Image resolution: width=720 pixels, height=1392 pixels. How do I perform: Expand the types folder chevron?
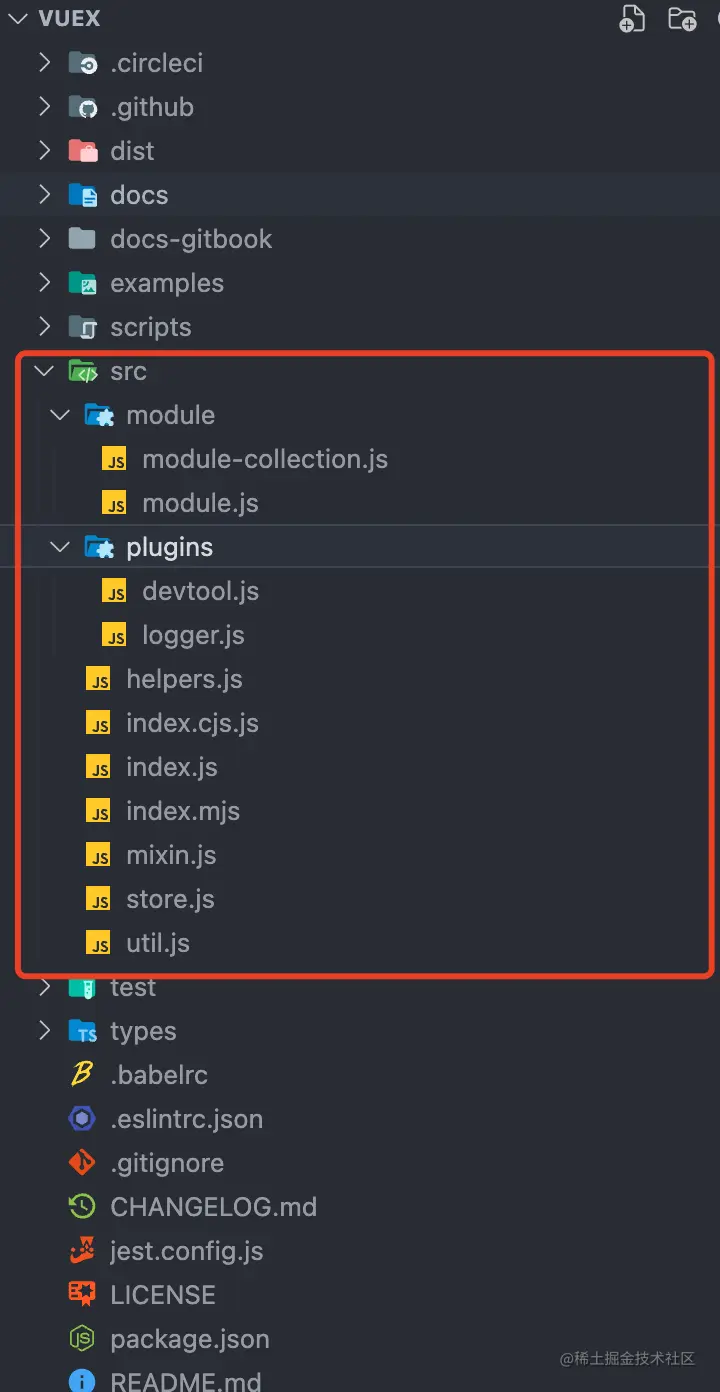44,1031
